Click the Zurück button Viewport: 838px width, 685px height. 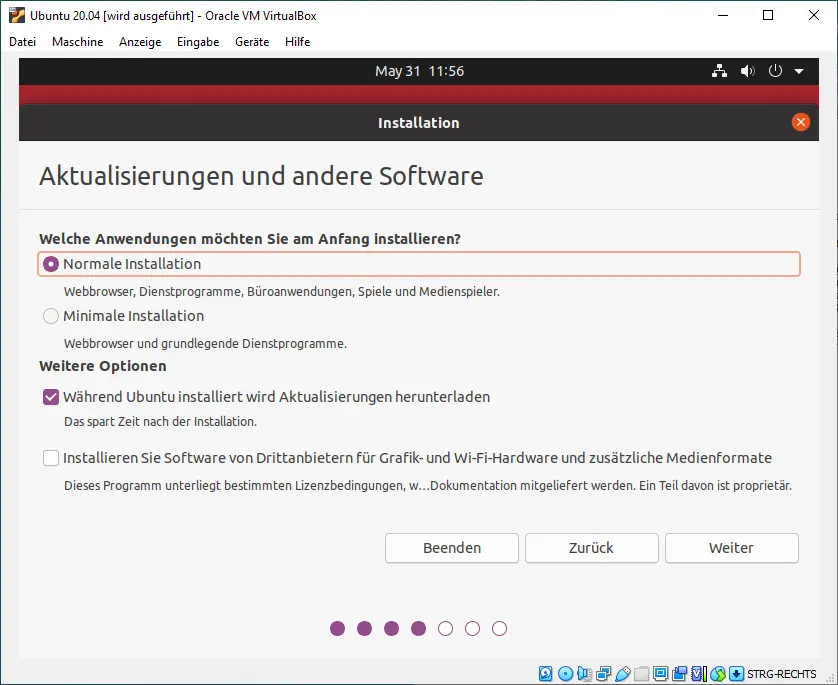coord(591,548)
